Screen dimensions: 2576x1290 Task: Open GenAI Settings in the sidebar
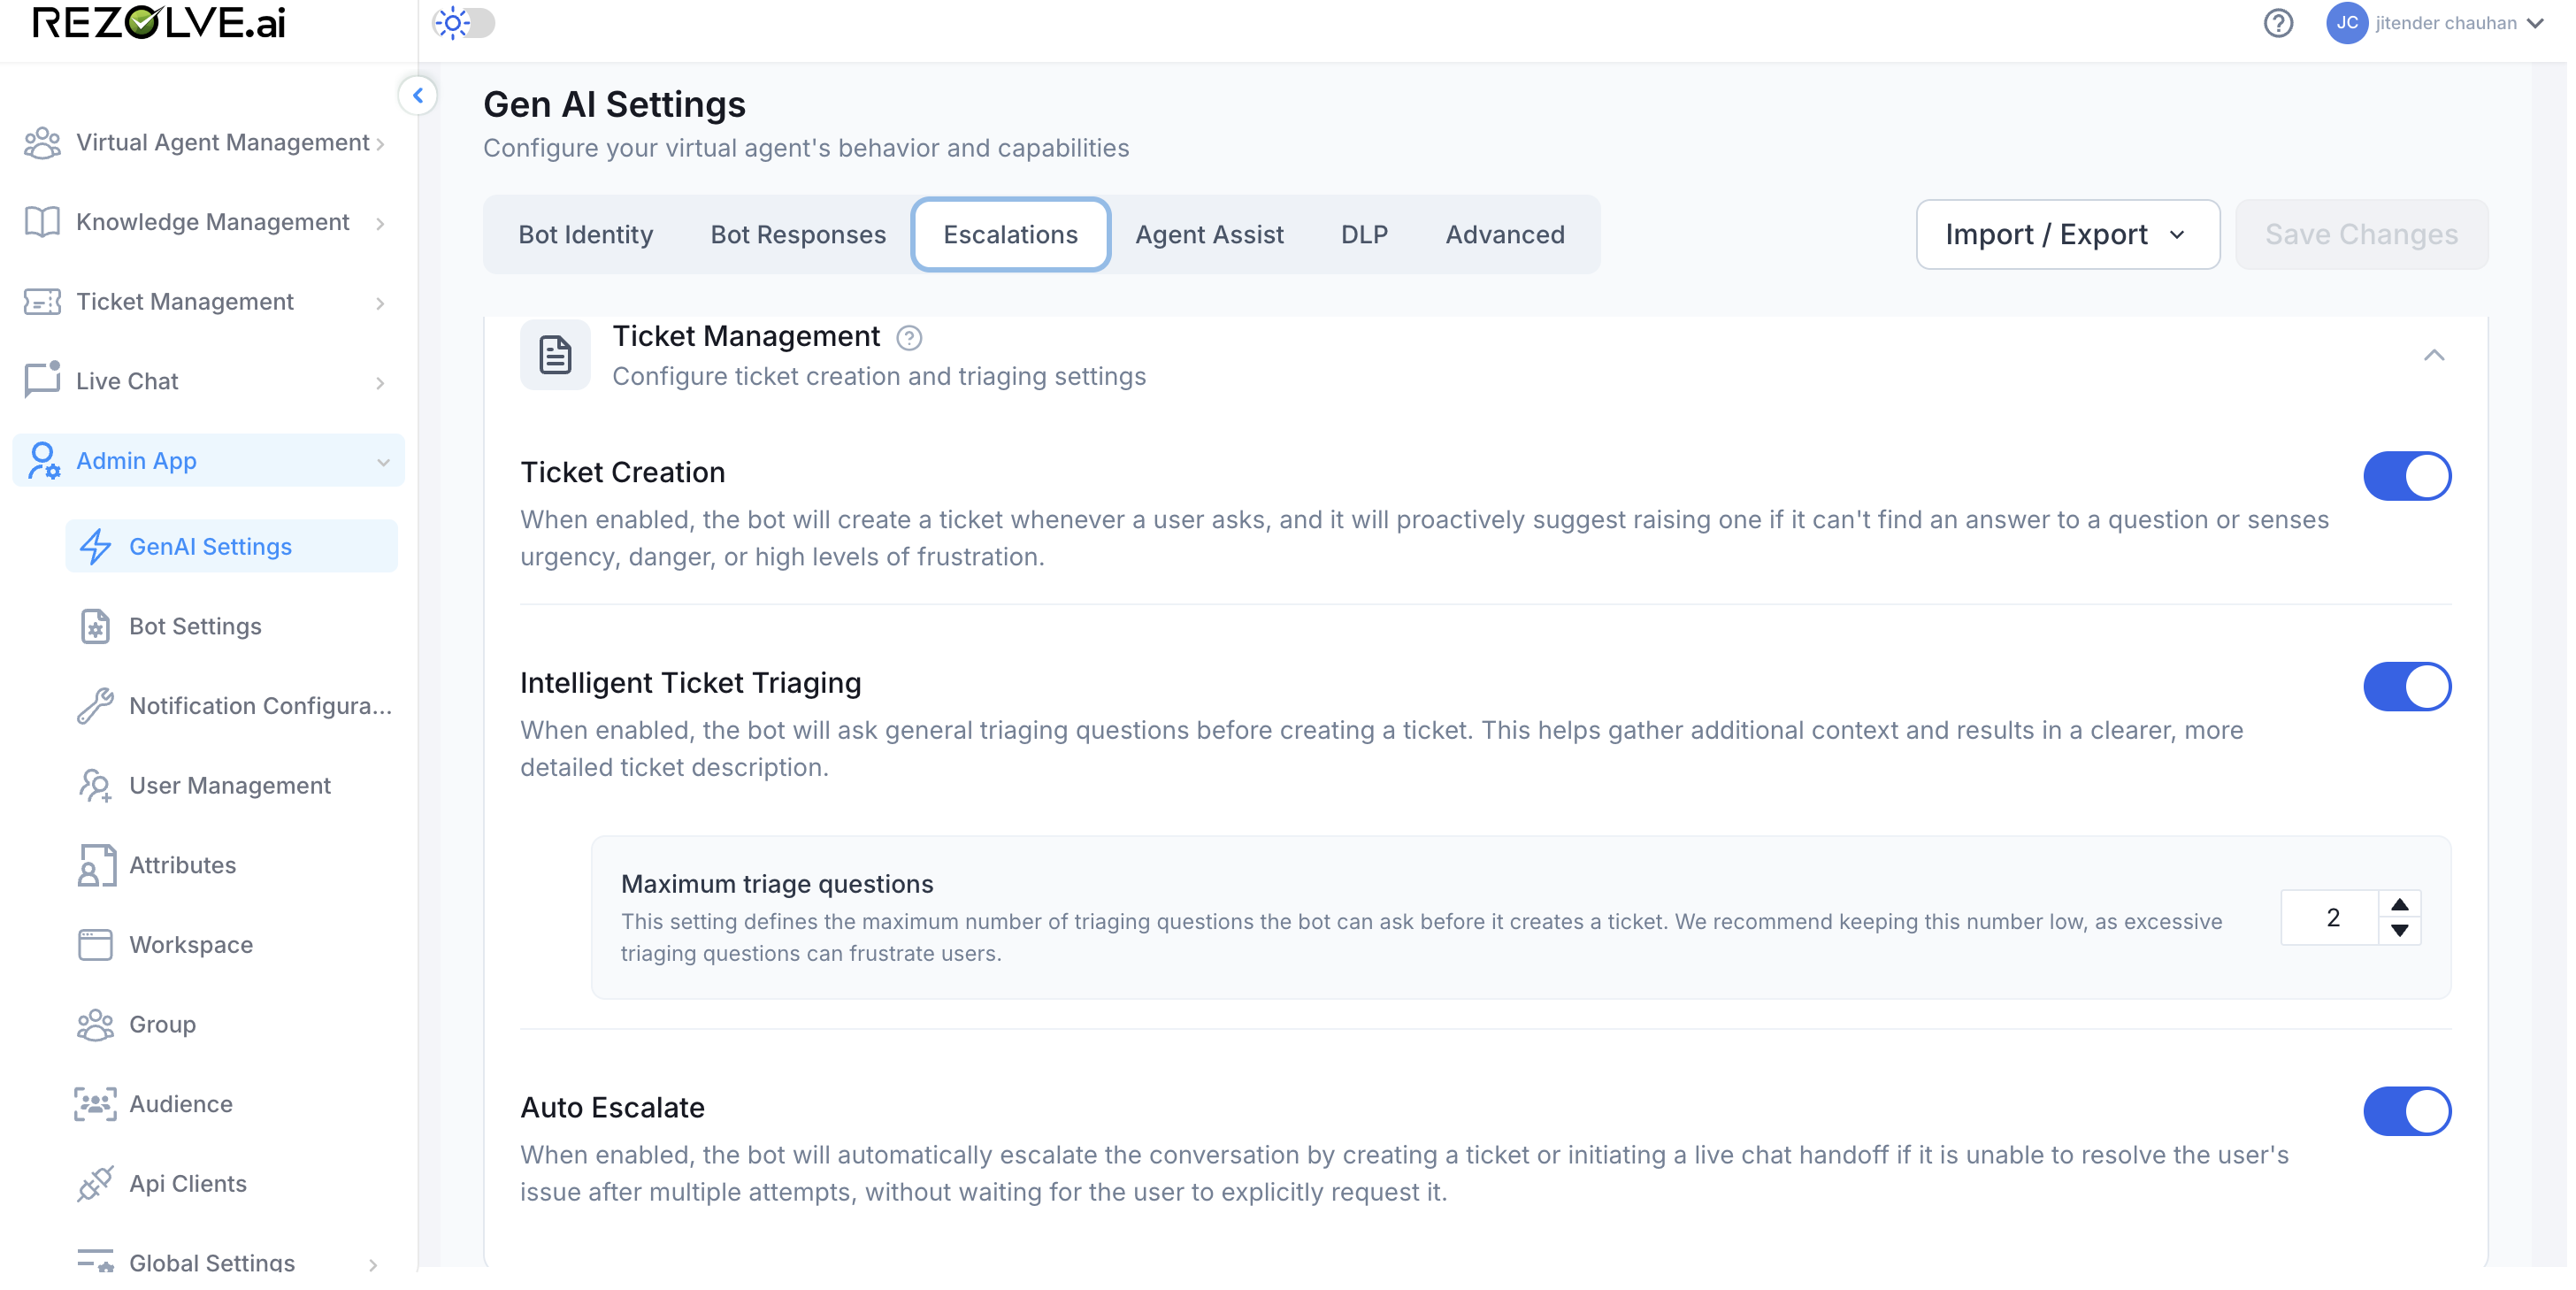point(232,547)
